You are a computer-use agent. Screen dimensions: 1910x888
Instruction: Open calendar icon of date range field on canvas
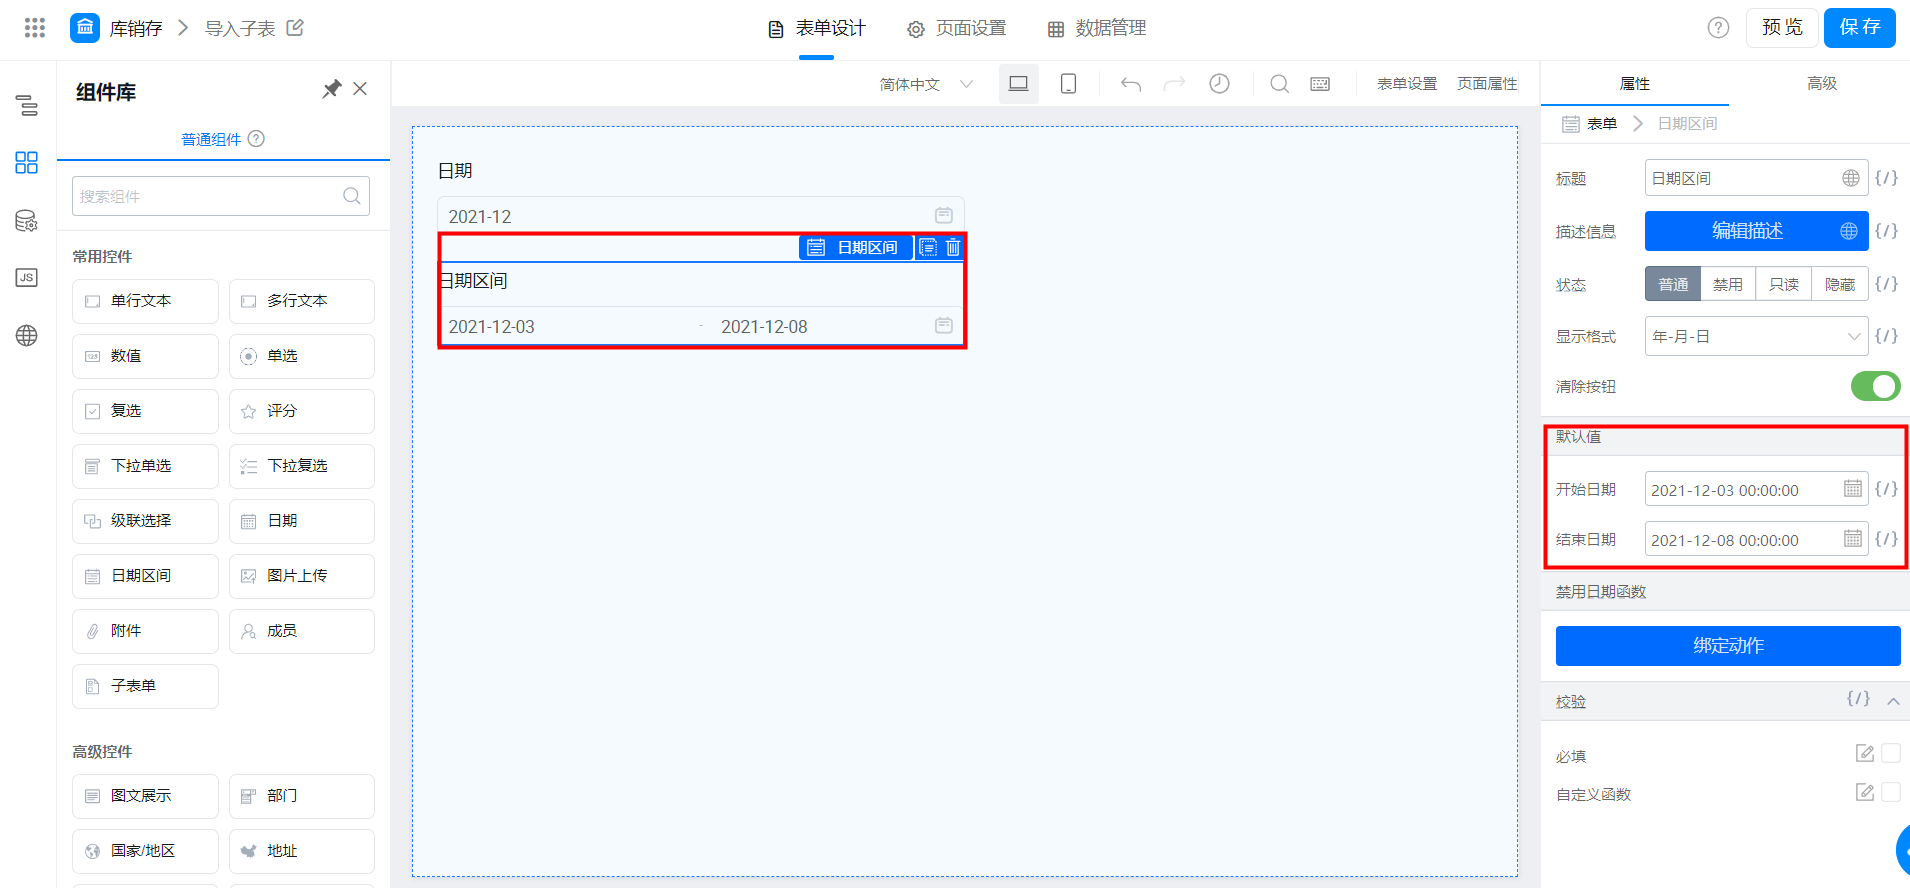(943, 325)
